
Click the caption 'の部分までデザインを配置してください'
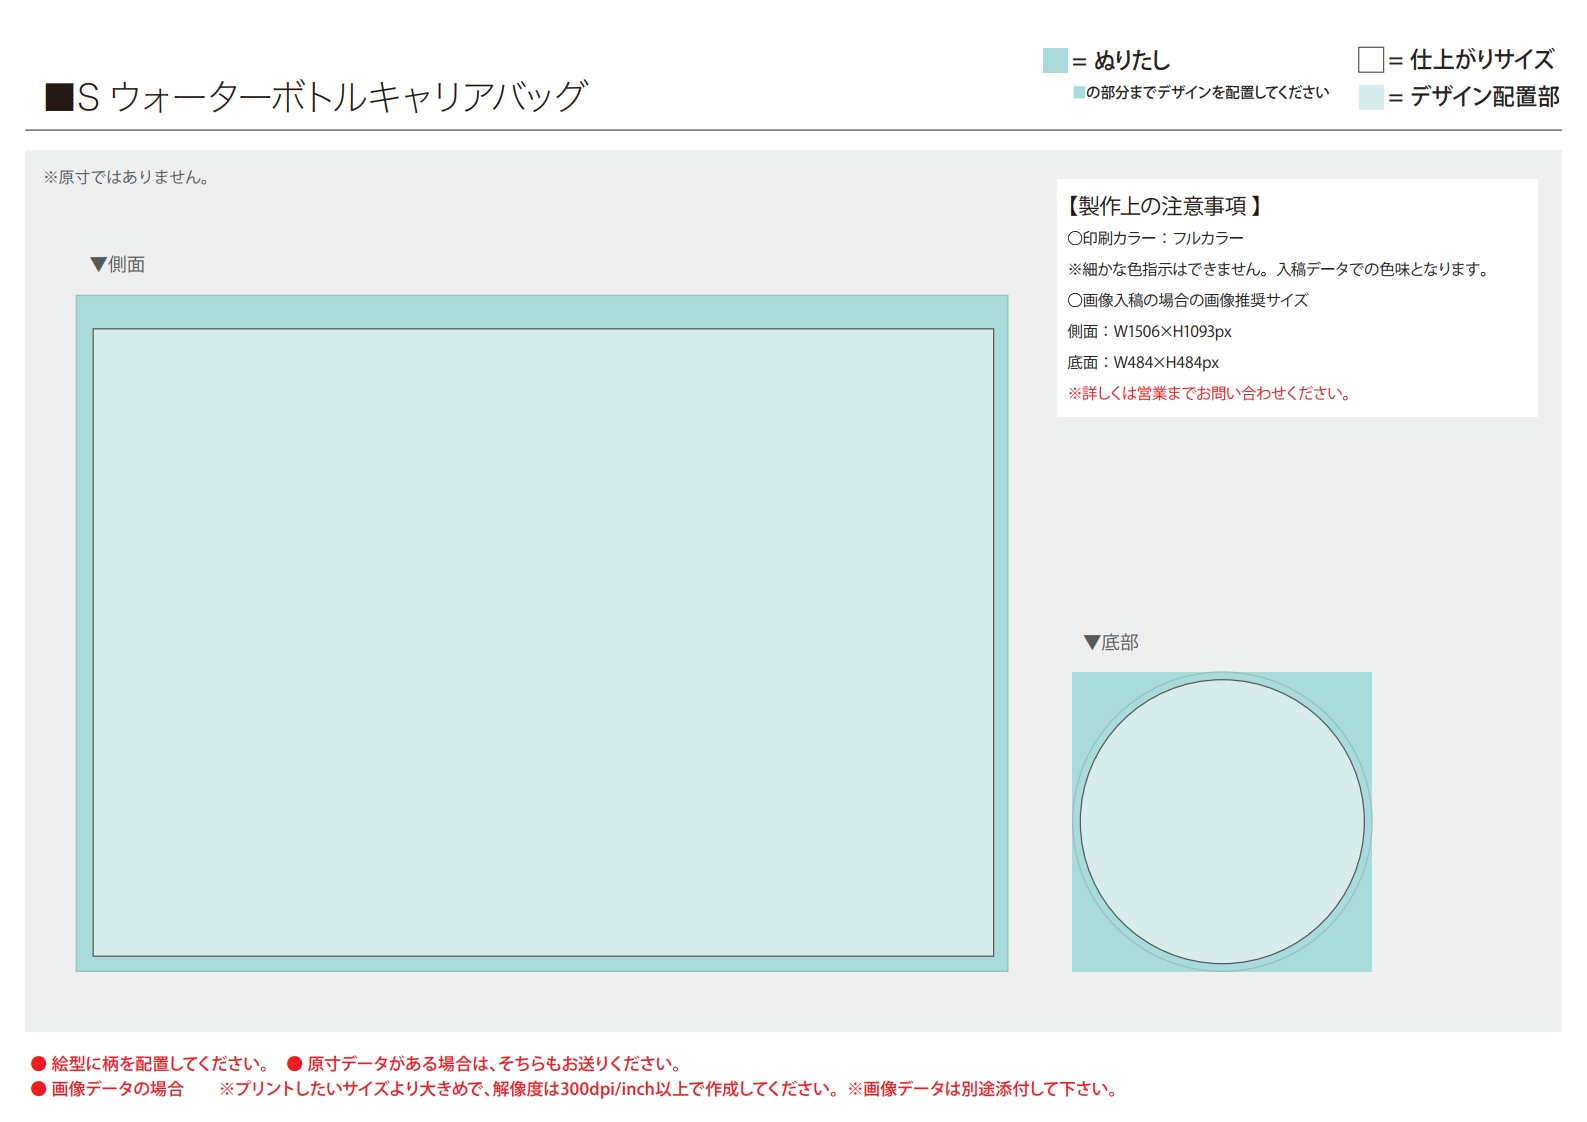pos(1208,92)
